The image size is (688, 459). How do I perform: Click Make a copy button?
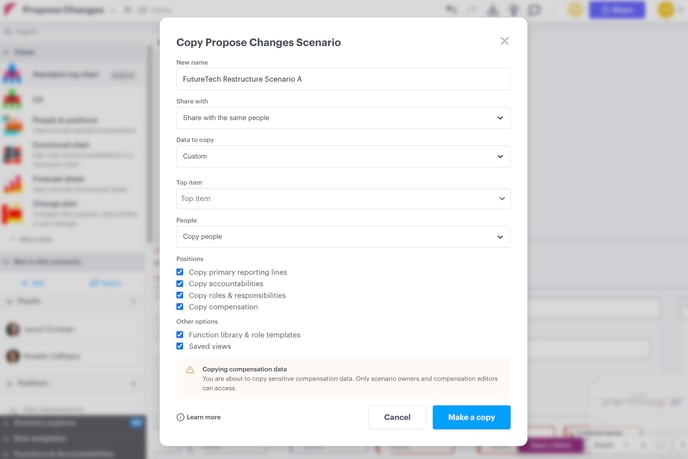click(471, 417)
